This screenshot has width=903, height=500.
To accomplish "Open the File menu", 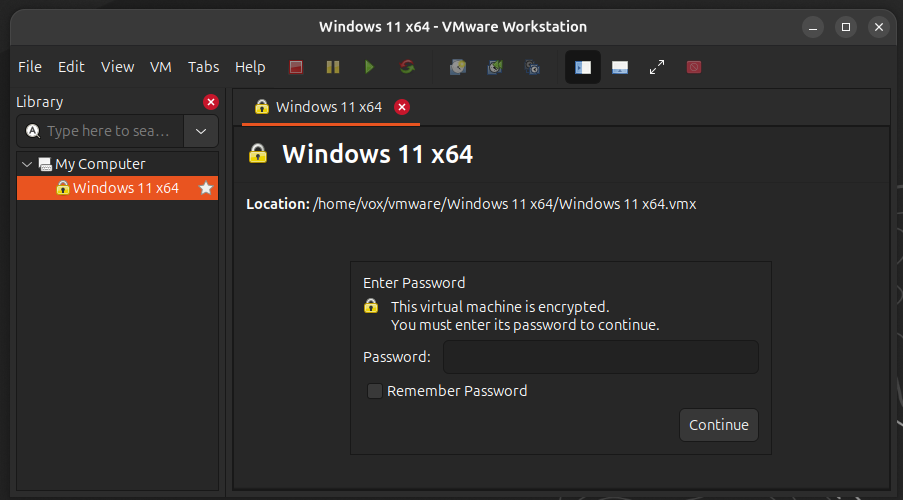I will click(x=30, y=67).
